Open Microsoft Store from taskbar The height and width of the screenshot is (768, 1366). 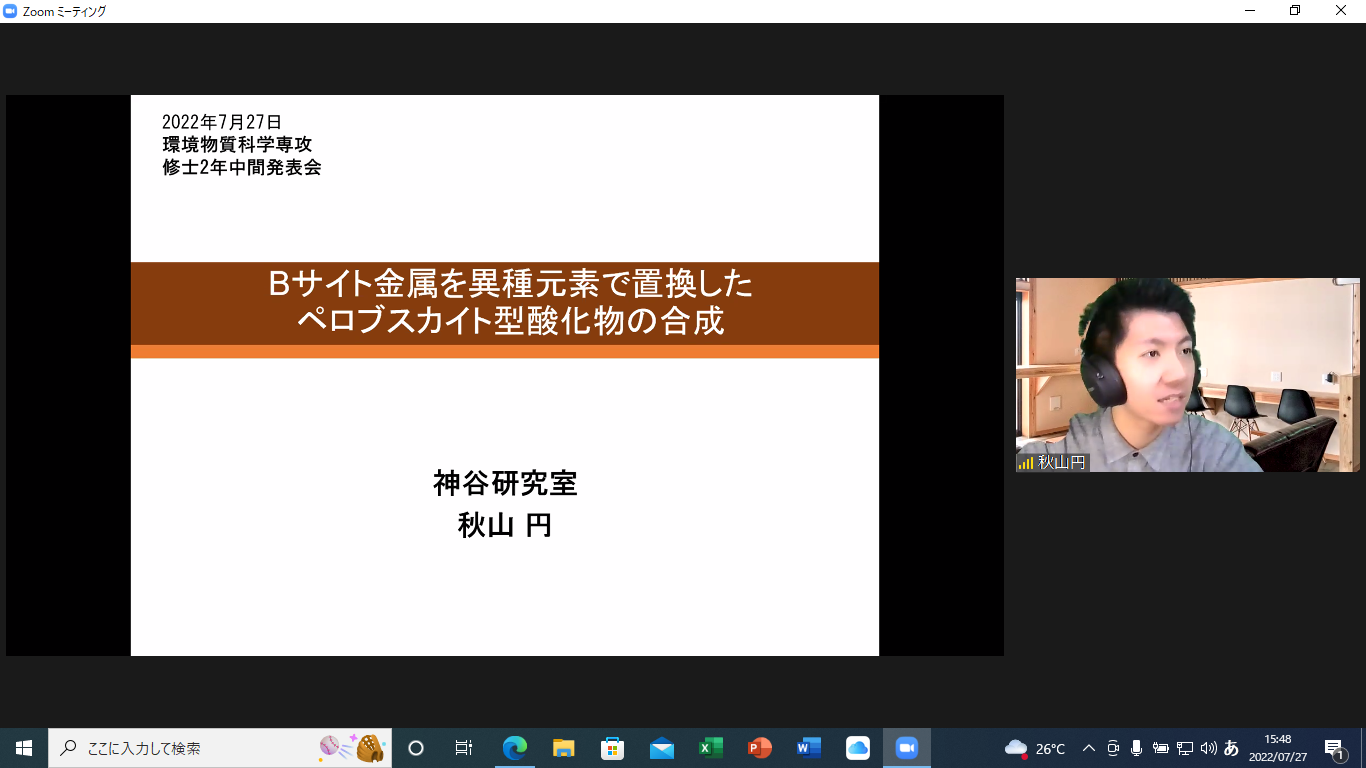pyautogui.click(x=613, y=748)
